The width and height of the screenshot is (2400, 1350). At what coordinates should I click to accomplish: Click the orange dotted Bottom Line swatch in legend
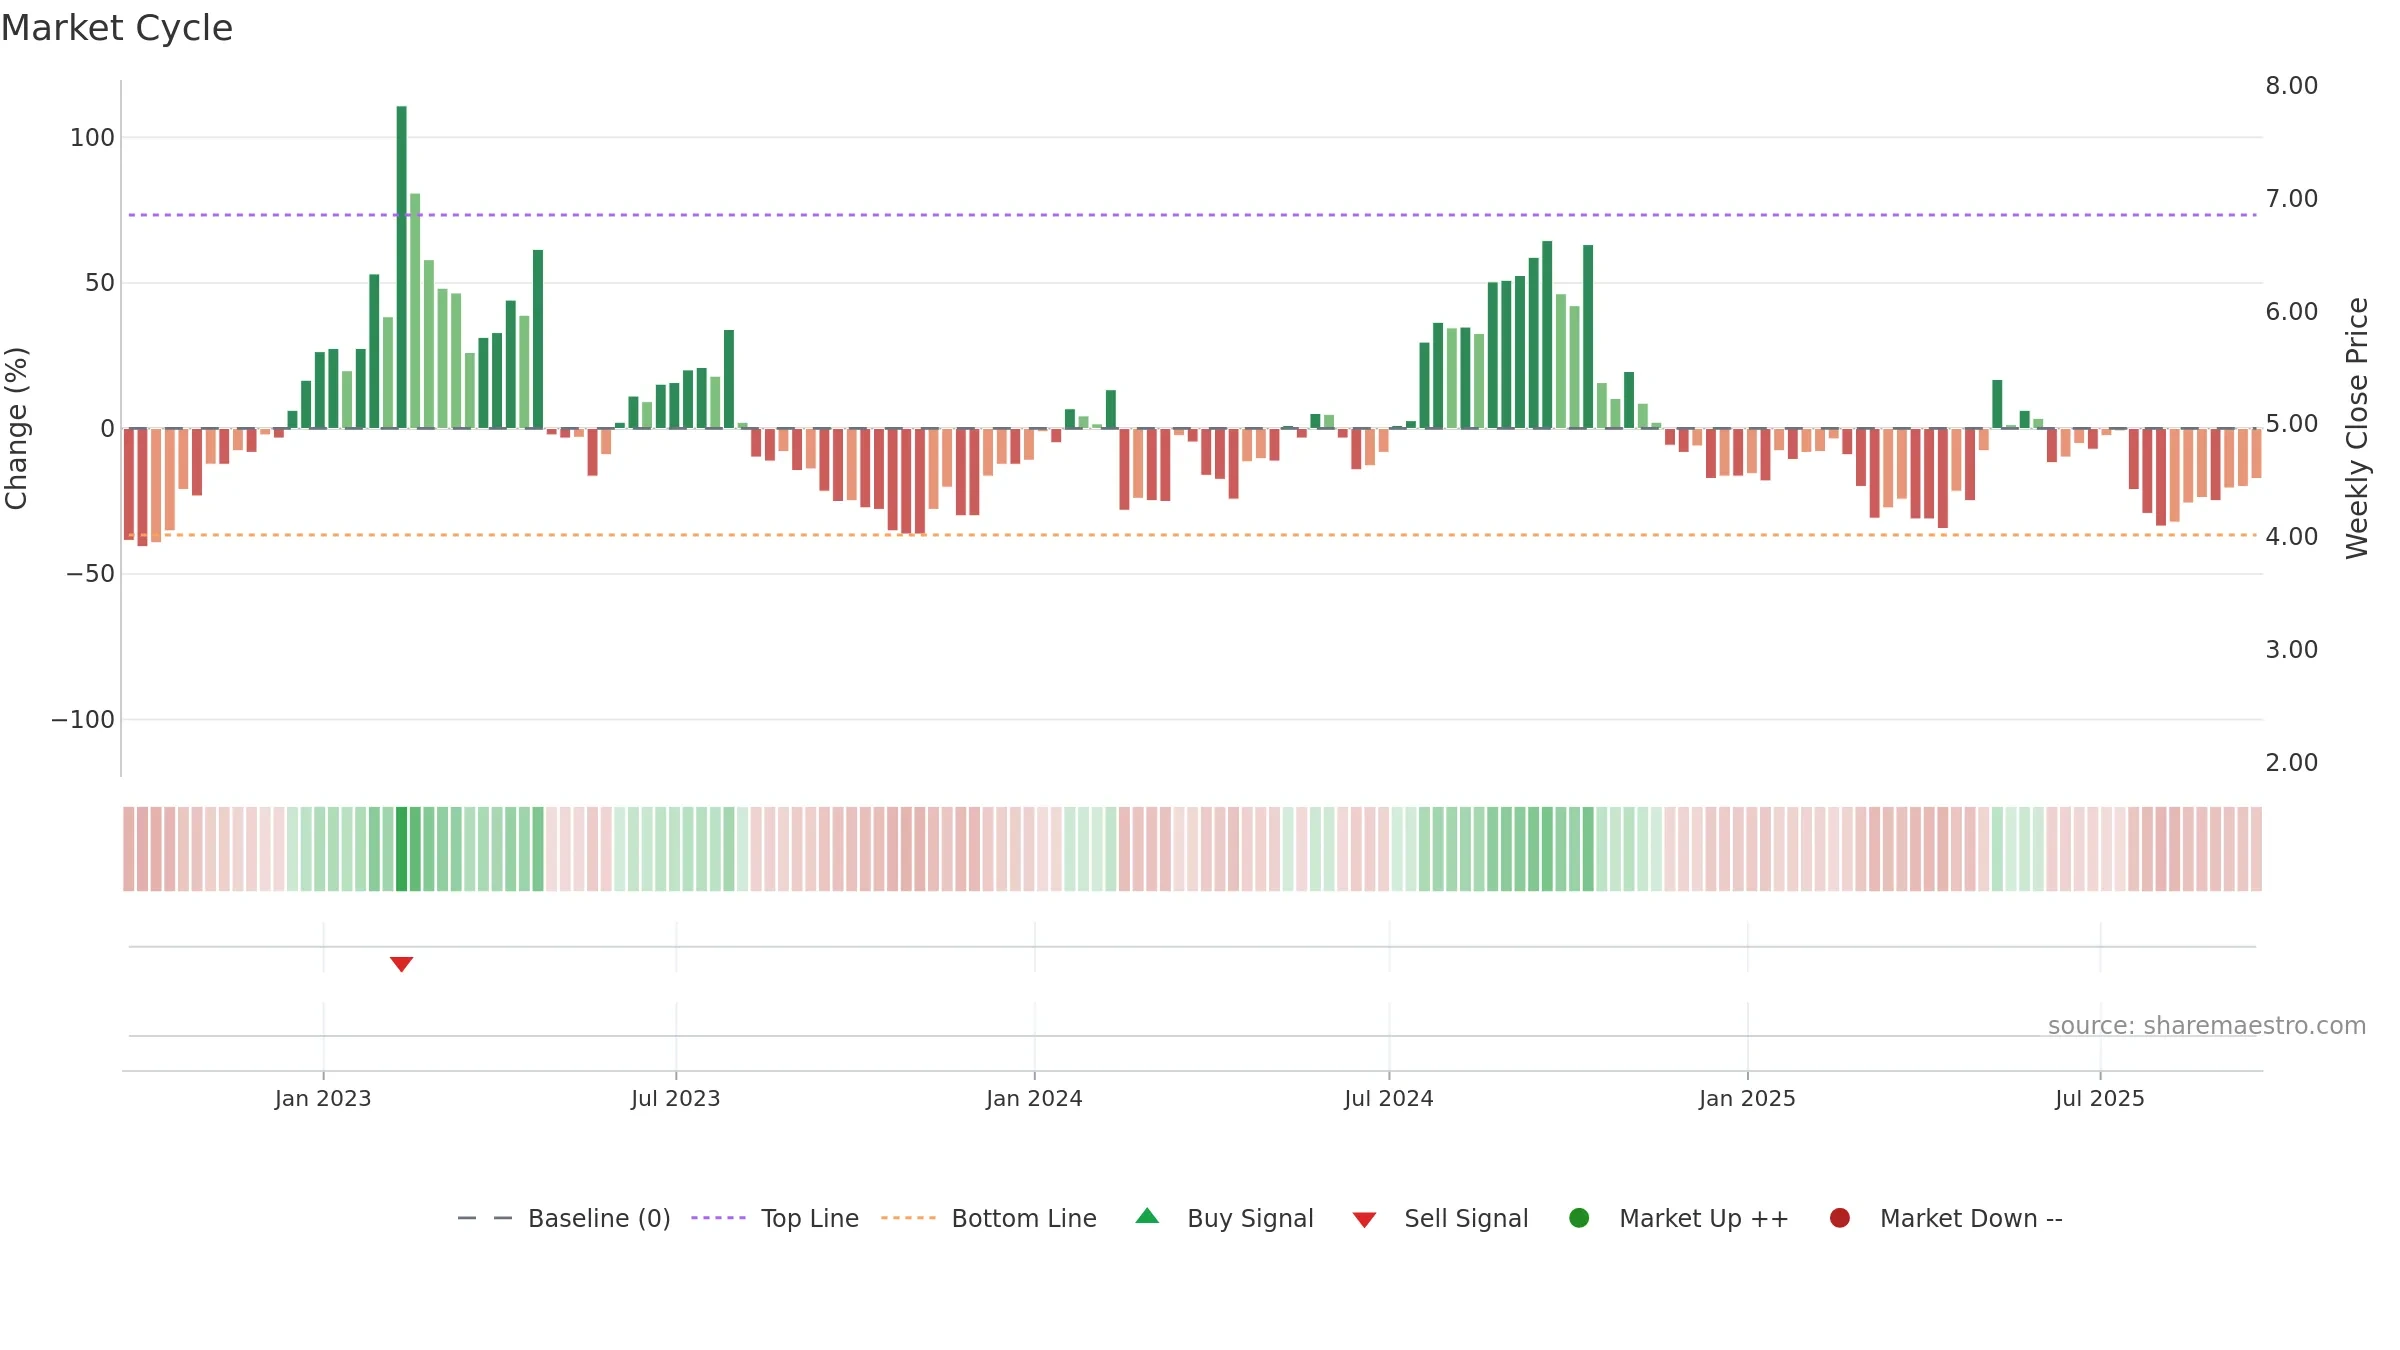tap(908, 1218)
